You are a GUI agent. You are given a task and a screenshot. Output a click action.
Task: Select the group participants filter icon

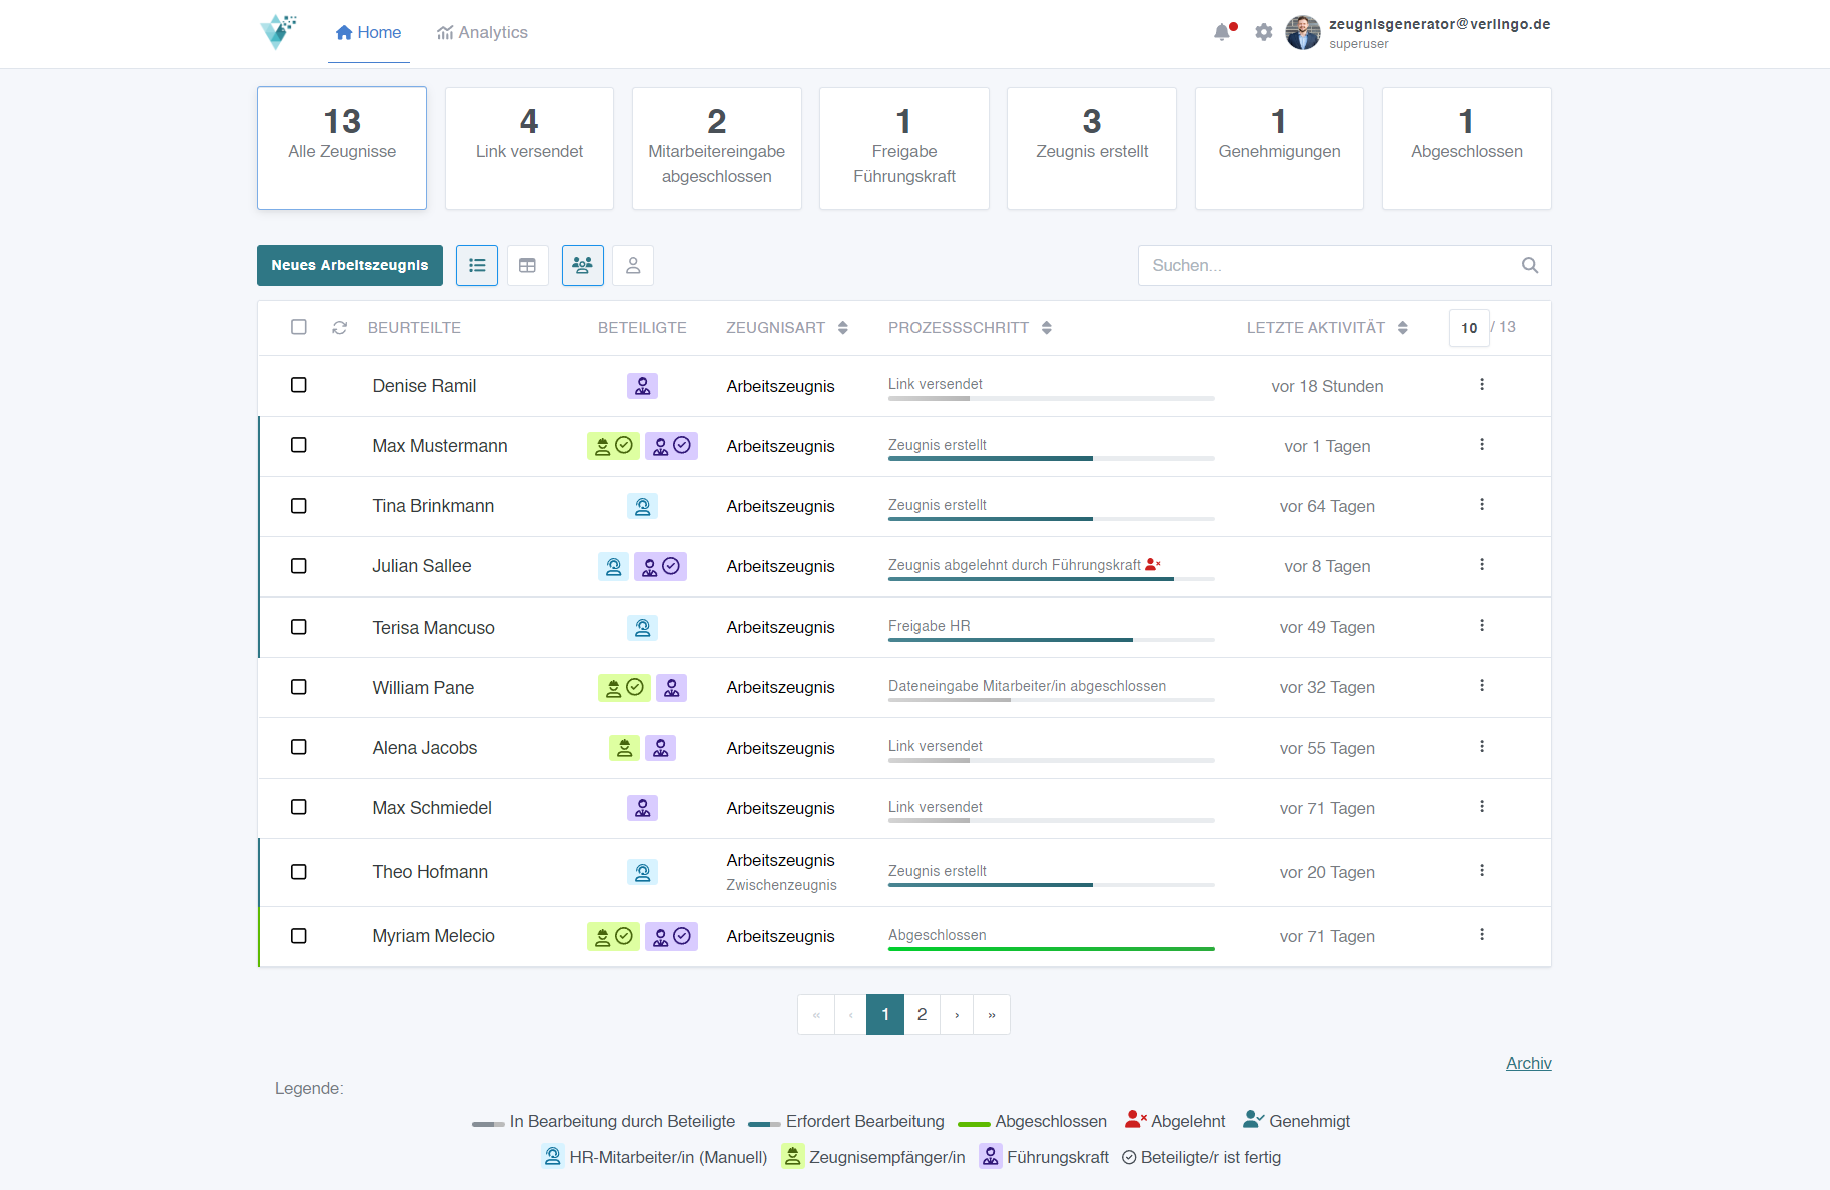[x=582, y=266]
